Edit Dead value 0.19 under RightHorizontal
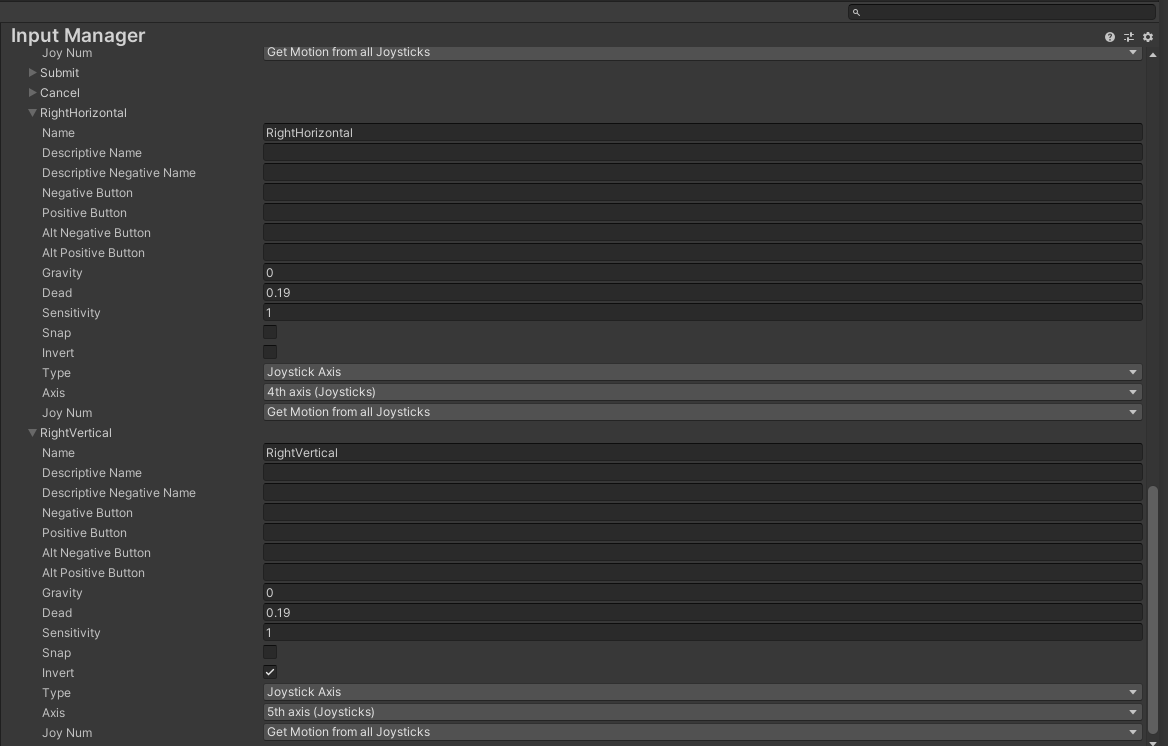This screenshot has height=746, width=1168. click(702, 293)
